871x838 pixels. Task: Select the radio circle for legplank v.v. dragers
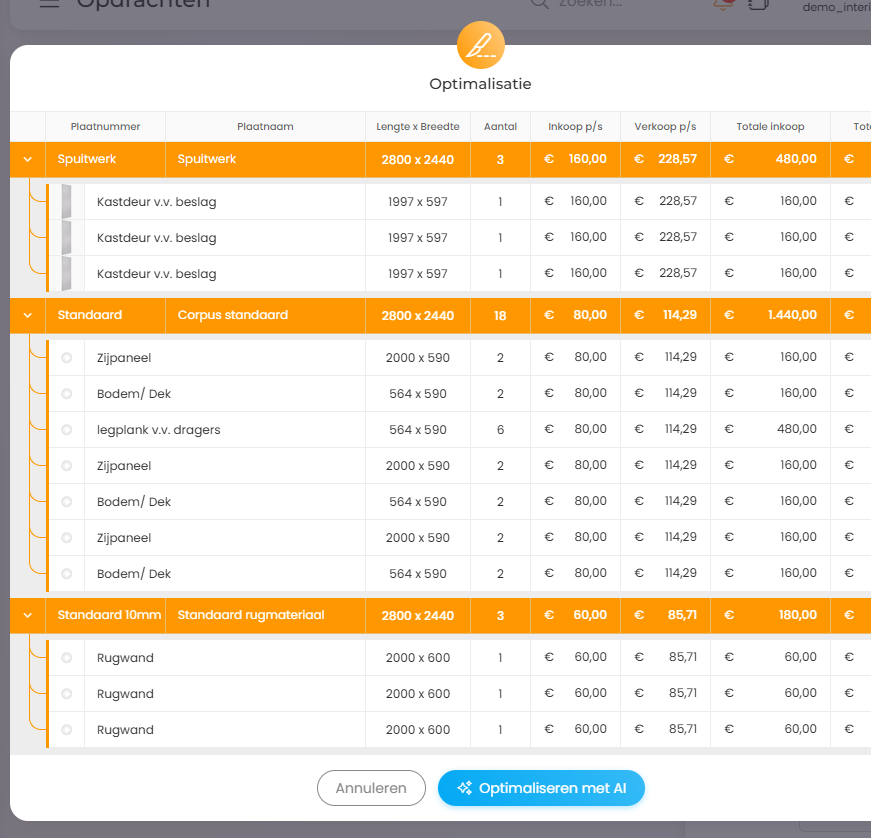click(x=67, y=430)
